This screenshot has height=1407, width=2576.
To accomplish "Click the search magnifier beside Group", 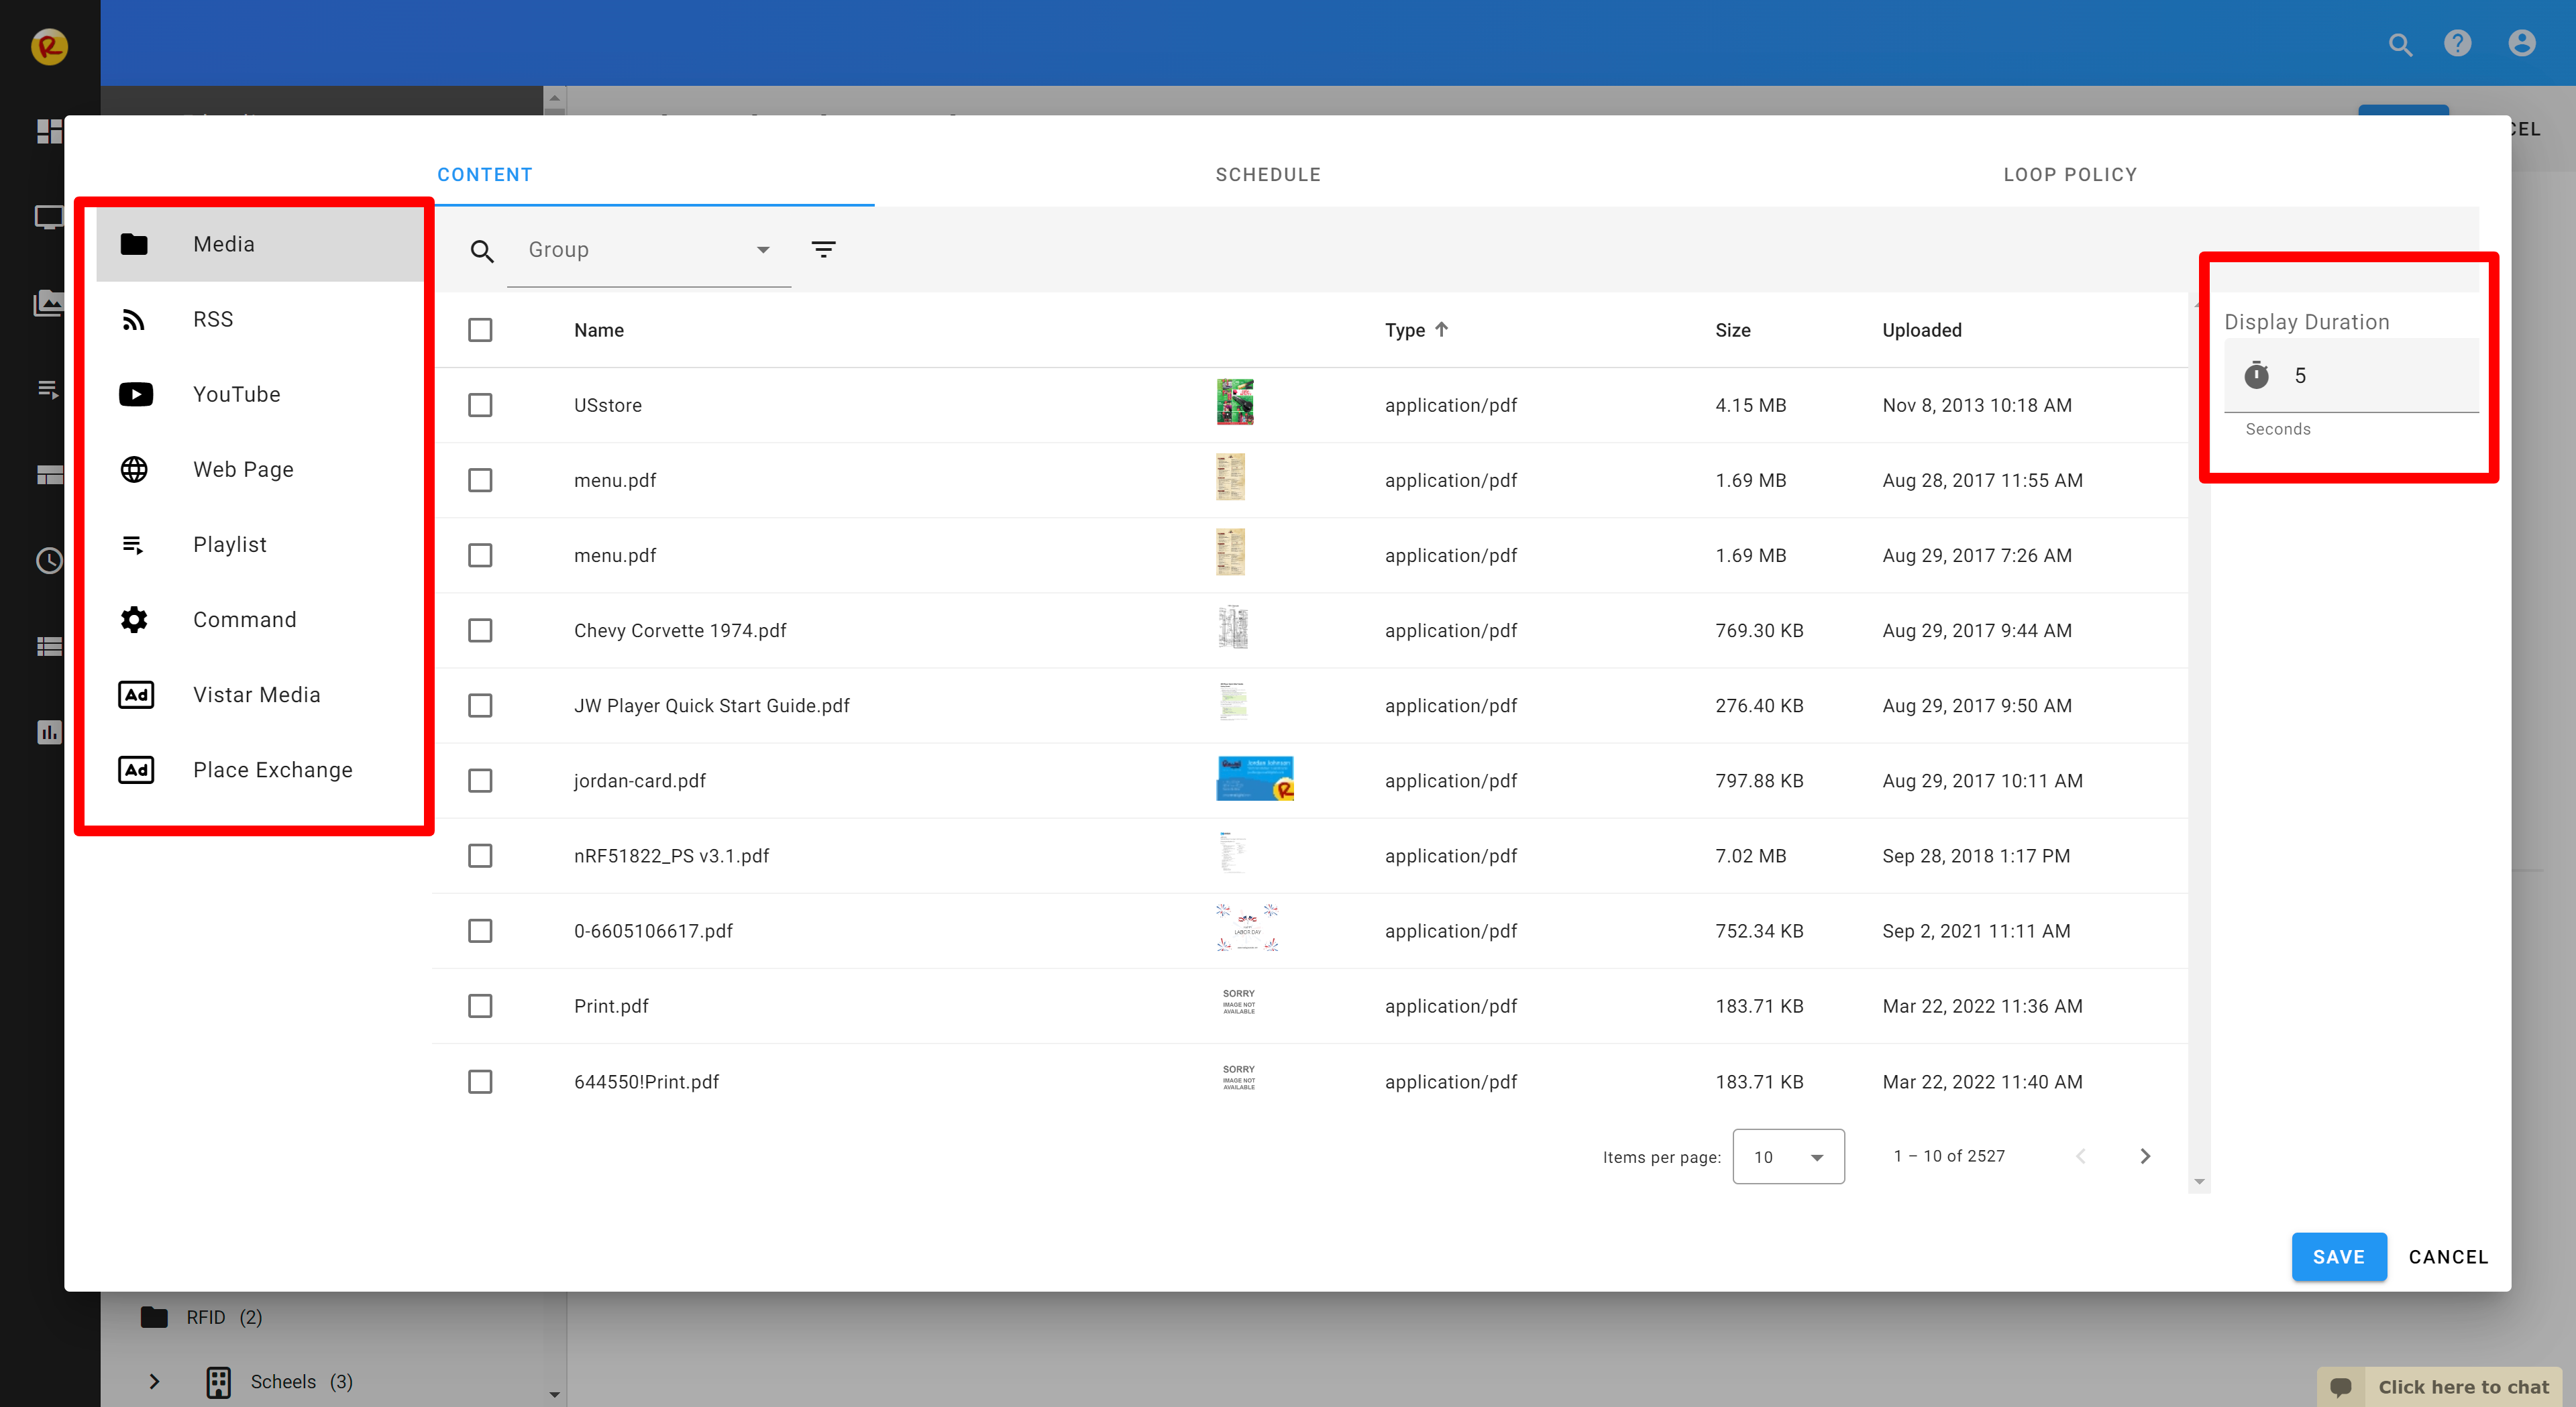I will pyautogui.click(x=482, y=251).
